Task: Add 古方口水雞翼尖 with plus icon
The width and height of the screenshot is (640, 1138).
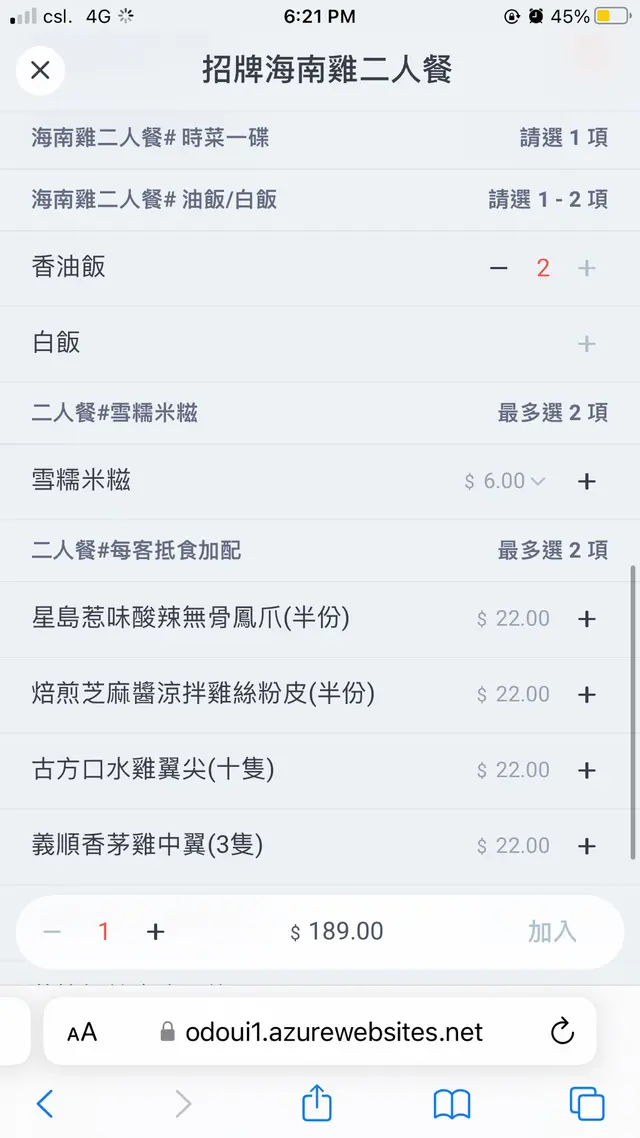Action: pos(587,771)
